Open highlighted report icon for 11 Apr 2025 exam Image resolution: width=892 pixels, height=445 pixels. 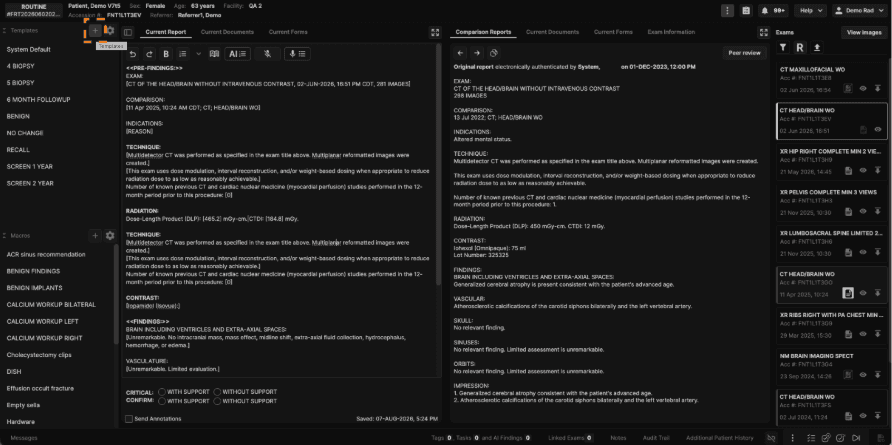point(848,293)
